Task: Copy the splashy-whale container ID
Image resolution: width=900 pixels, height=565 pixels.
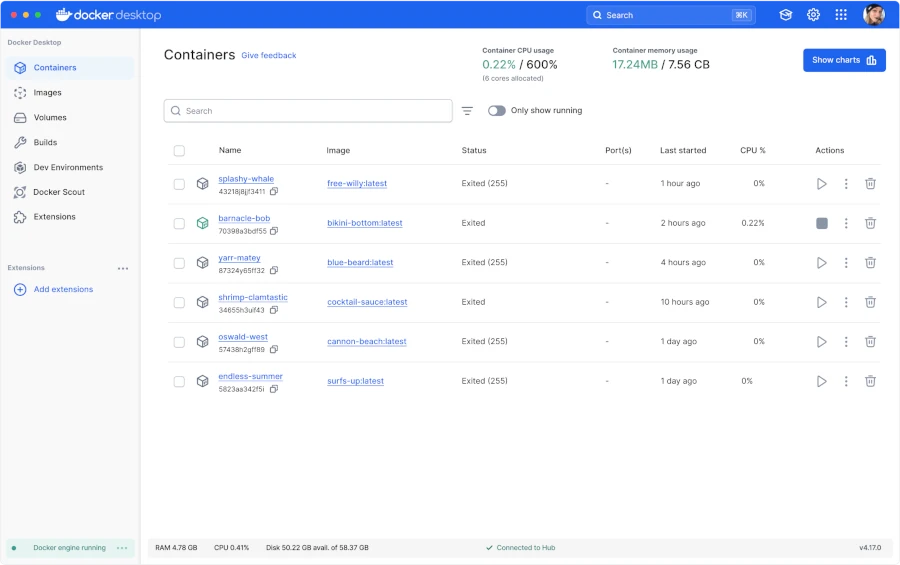Action: (274, 191)
